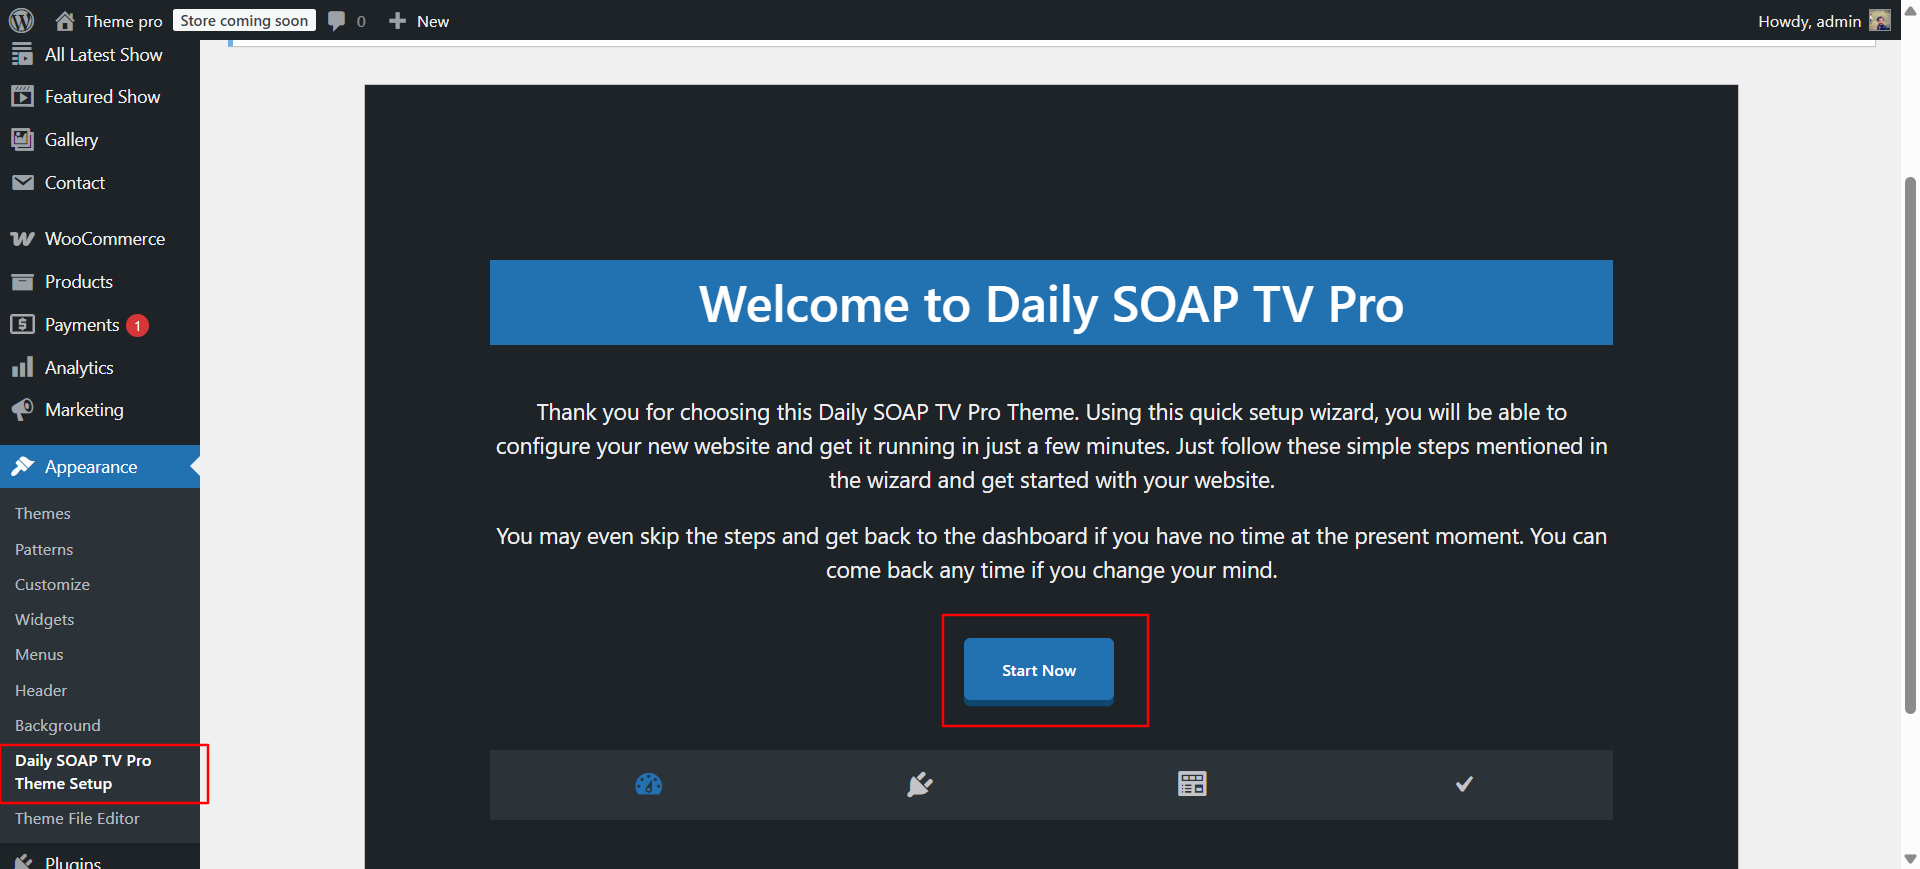Viewport: 1920px width, 869px height.
Task: Click the Products box icon
Action: click(22, 281)
